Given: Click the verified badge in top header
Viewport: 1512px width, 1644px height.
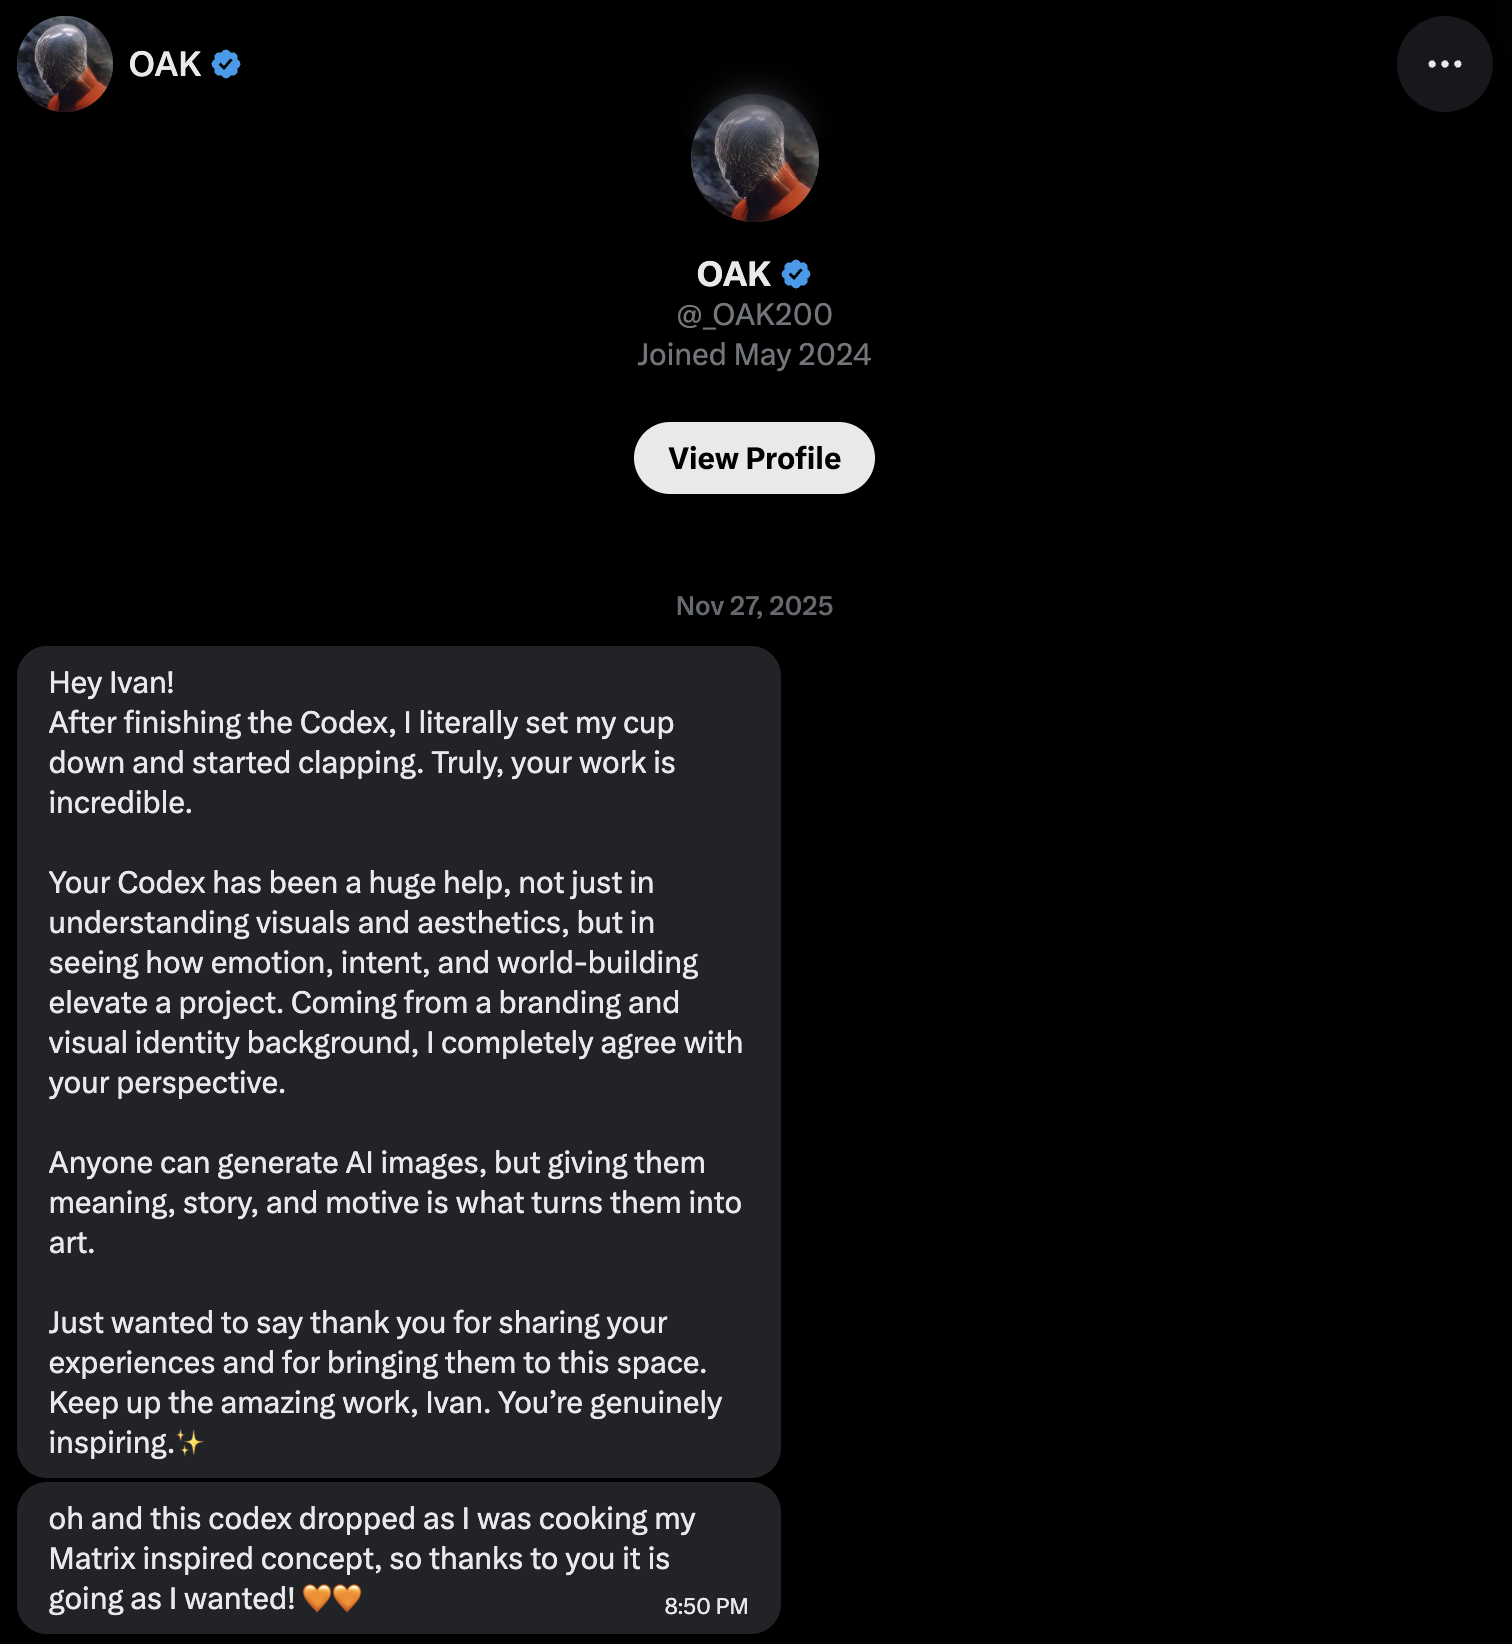Looking at the screenshot, I should [226, 64].
